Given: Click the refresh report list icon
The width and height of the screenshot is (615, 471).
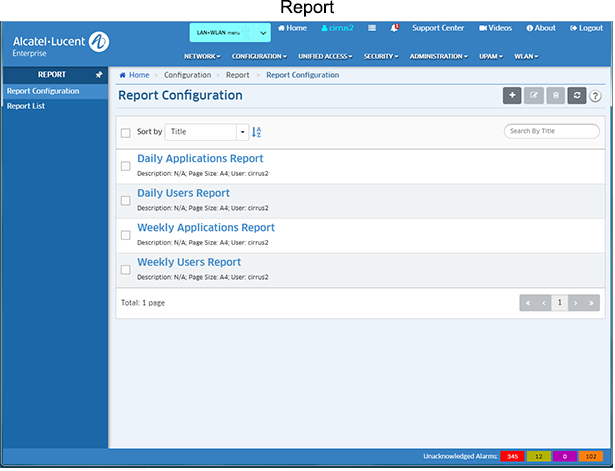Looking at the screenshot, I should click(576, 96).
